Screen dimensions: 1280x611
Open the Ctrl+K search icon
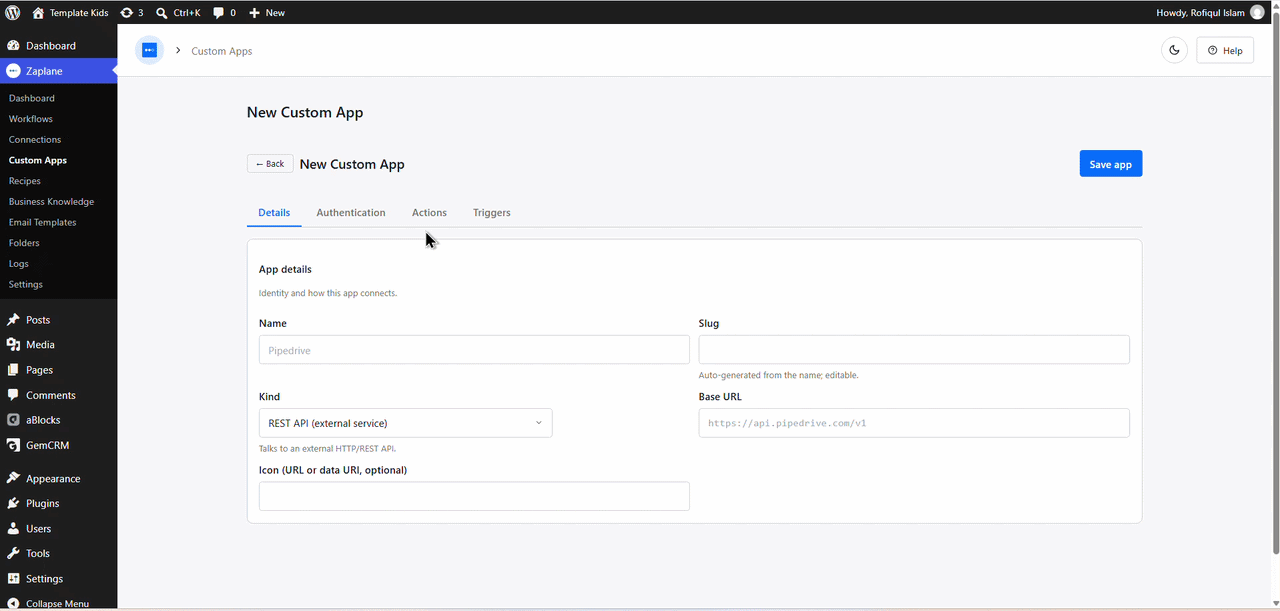point(162,12)
